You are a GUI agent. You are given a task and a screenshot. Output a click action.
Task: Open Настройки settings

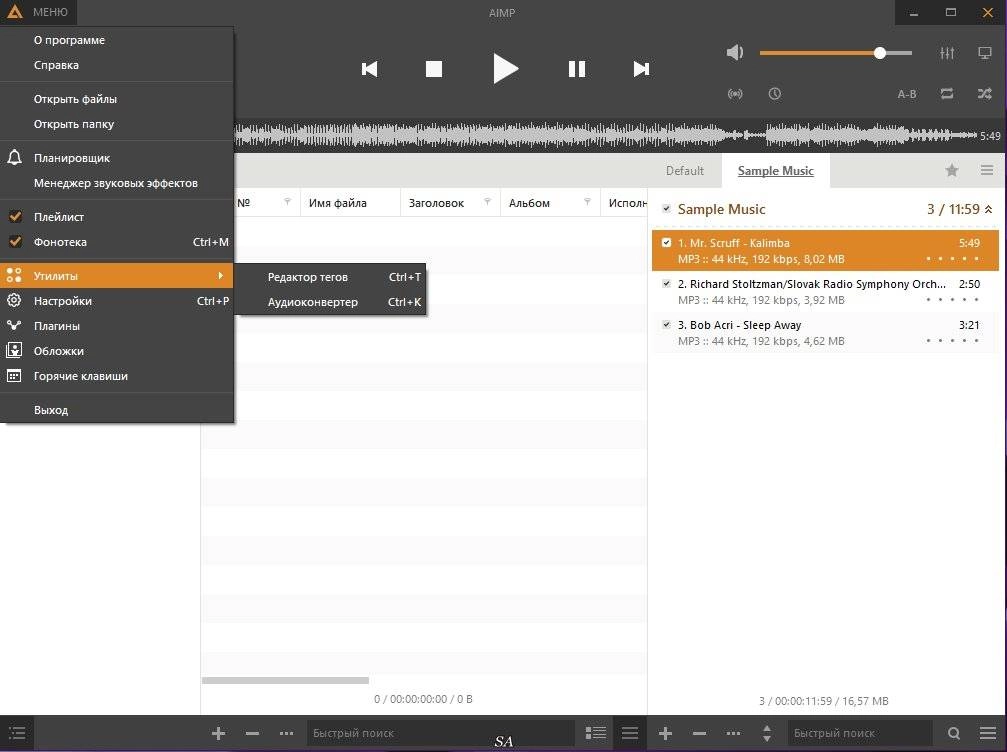tap(116, 301)
